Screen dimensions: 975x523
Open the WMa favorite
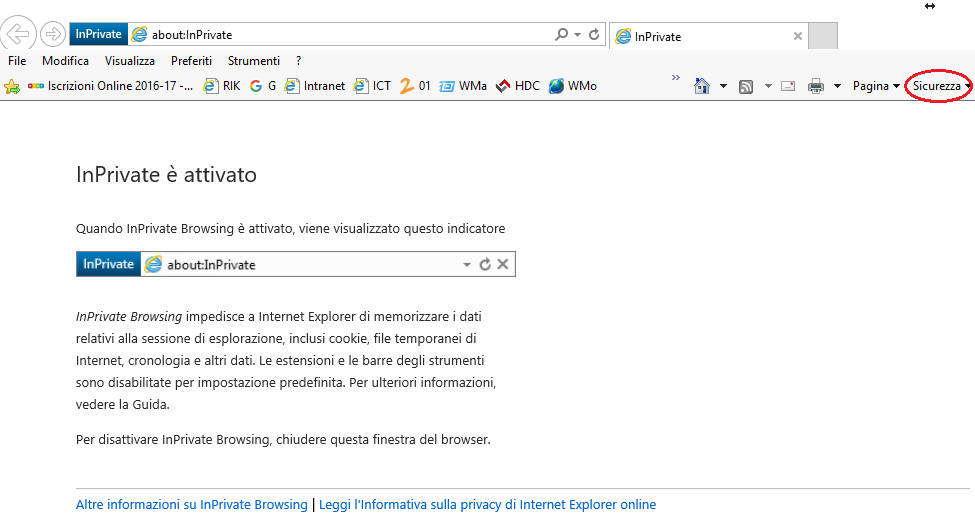point(463,86)
